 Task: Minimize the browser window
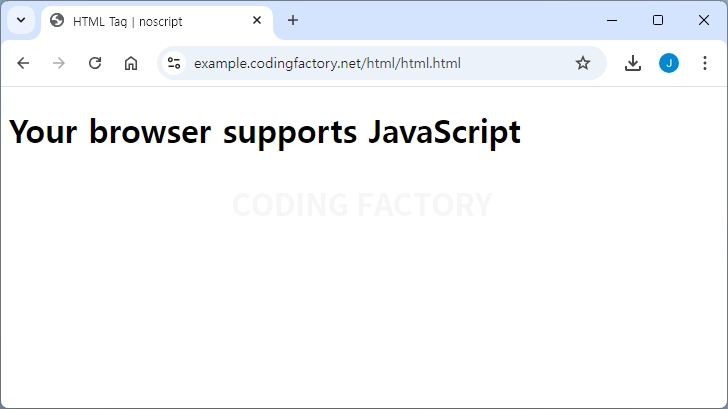point(612,20)
